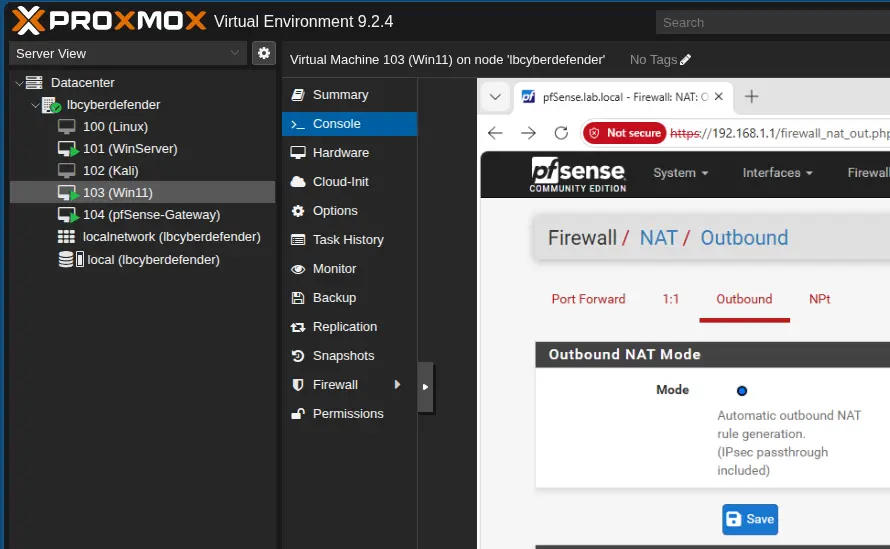
Task: Click the localnetwork grid icon
Action: [66, 237]
